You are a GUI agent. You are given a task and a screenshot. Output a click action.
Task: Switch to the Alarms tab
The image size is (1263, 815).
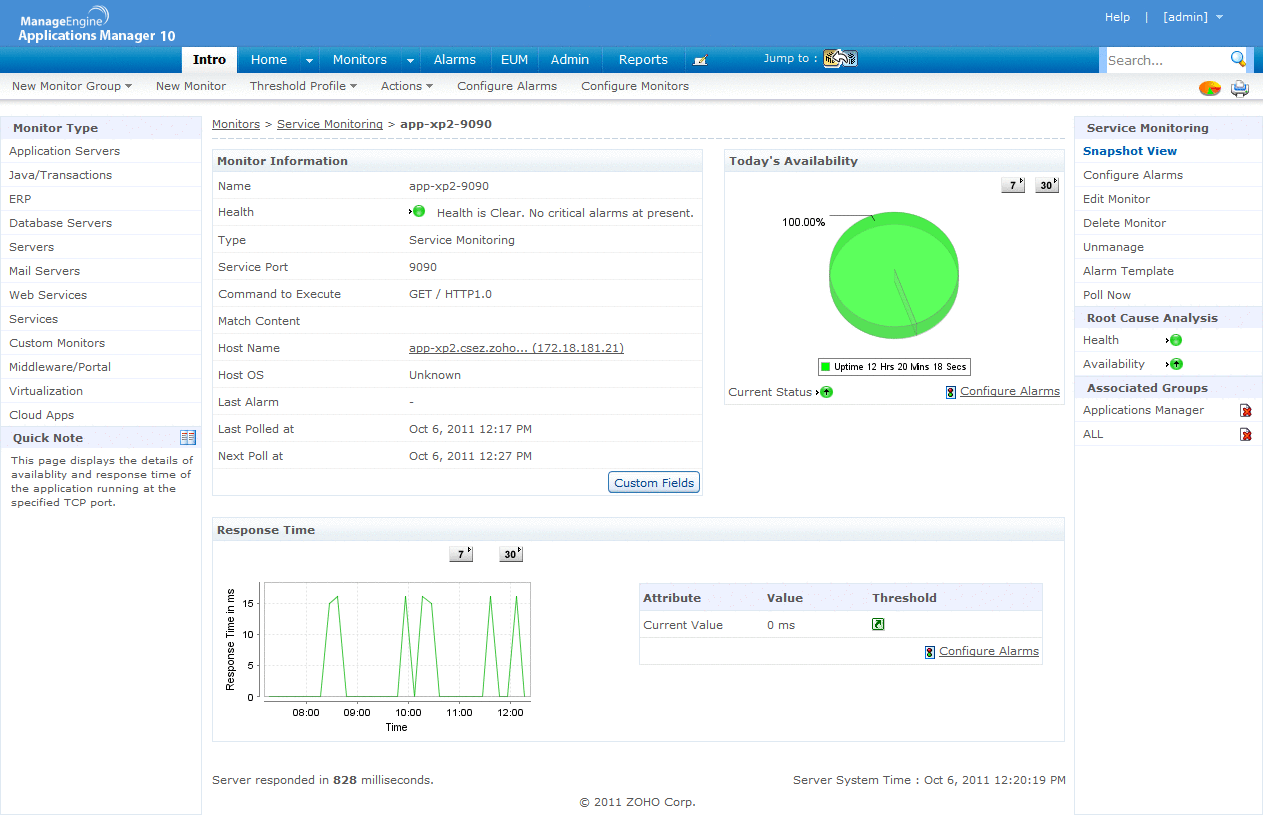point(455,60)
